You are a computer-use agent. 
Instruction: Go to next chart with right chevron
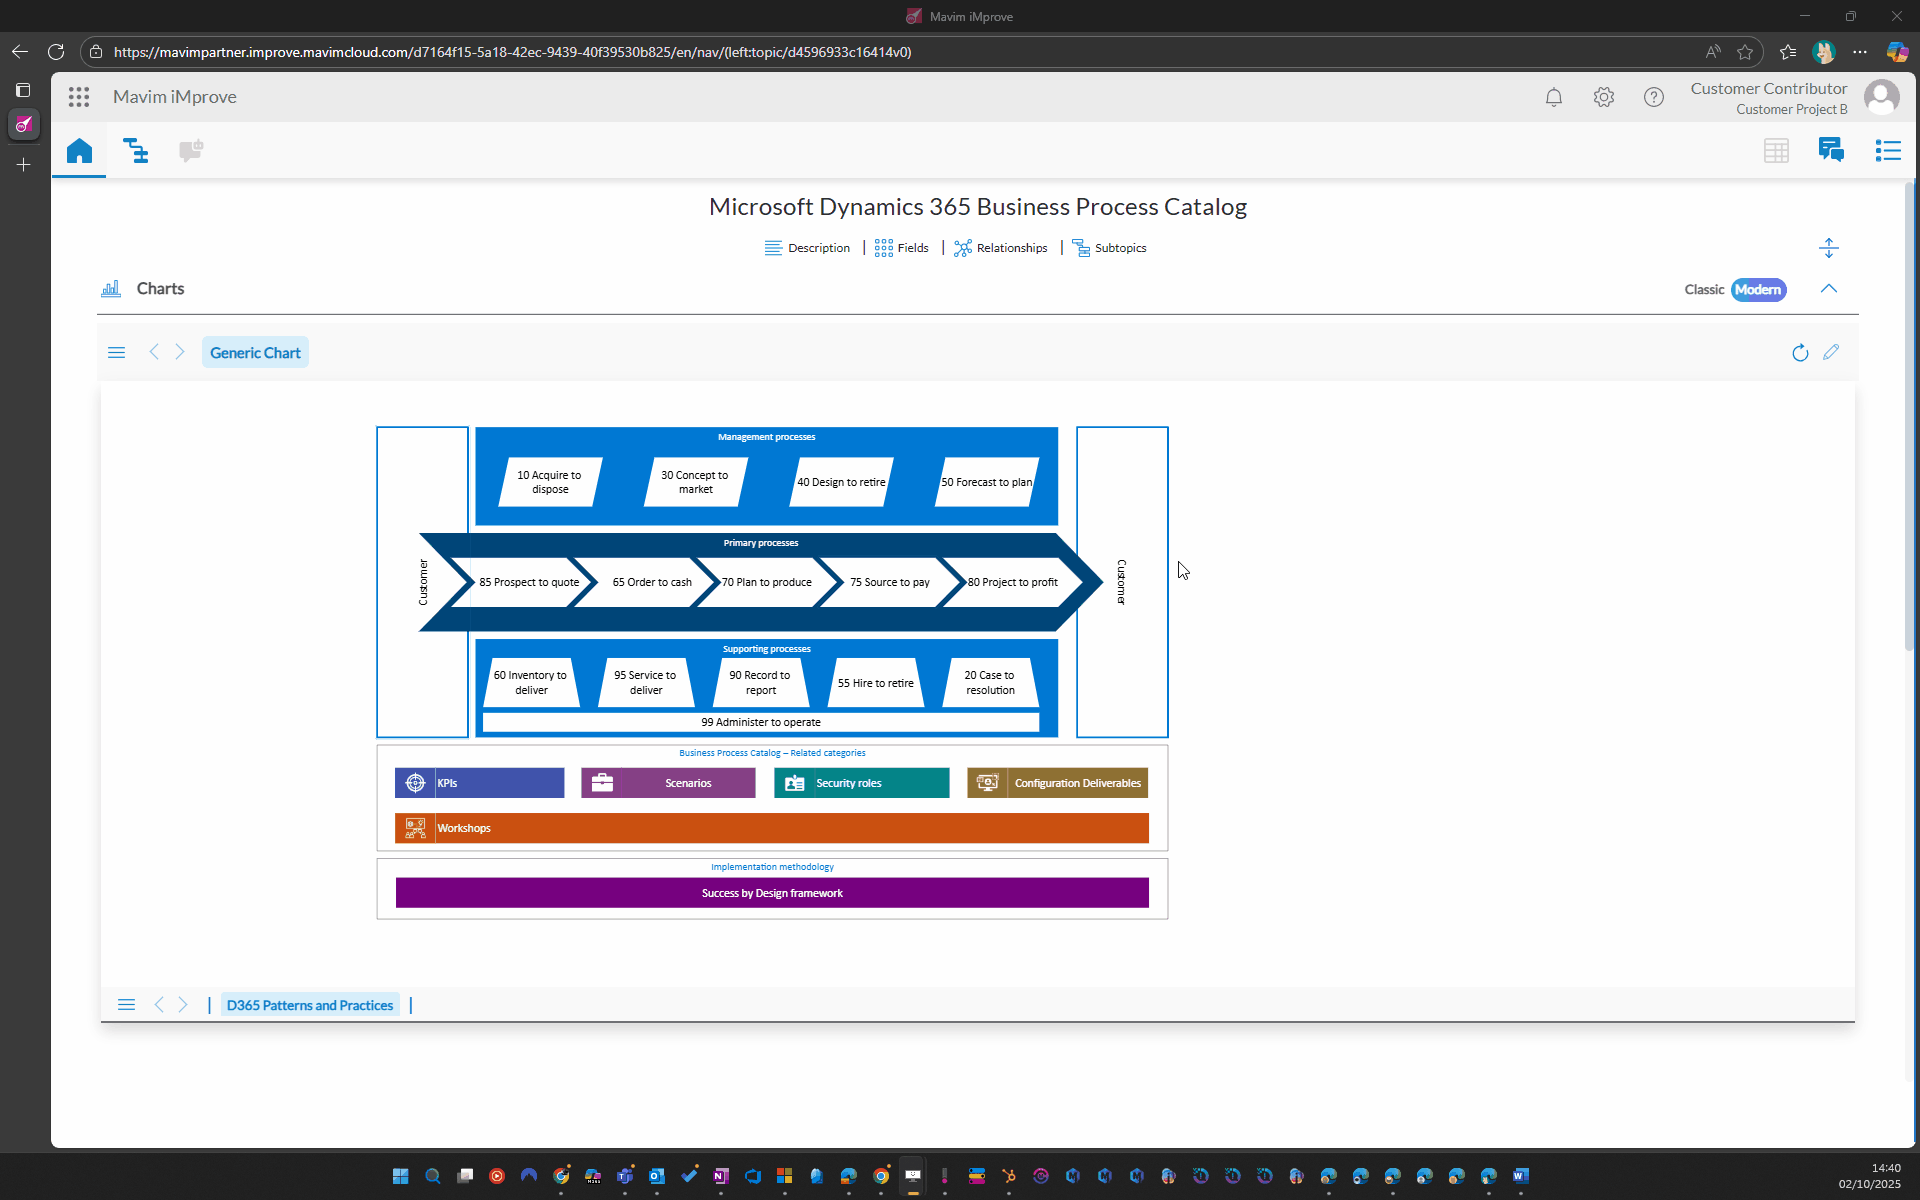180,352
